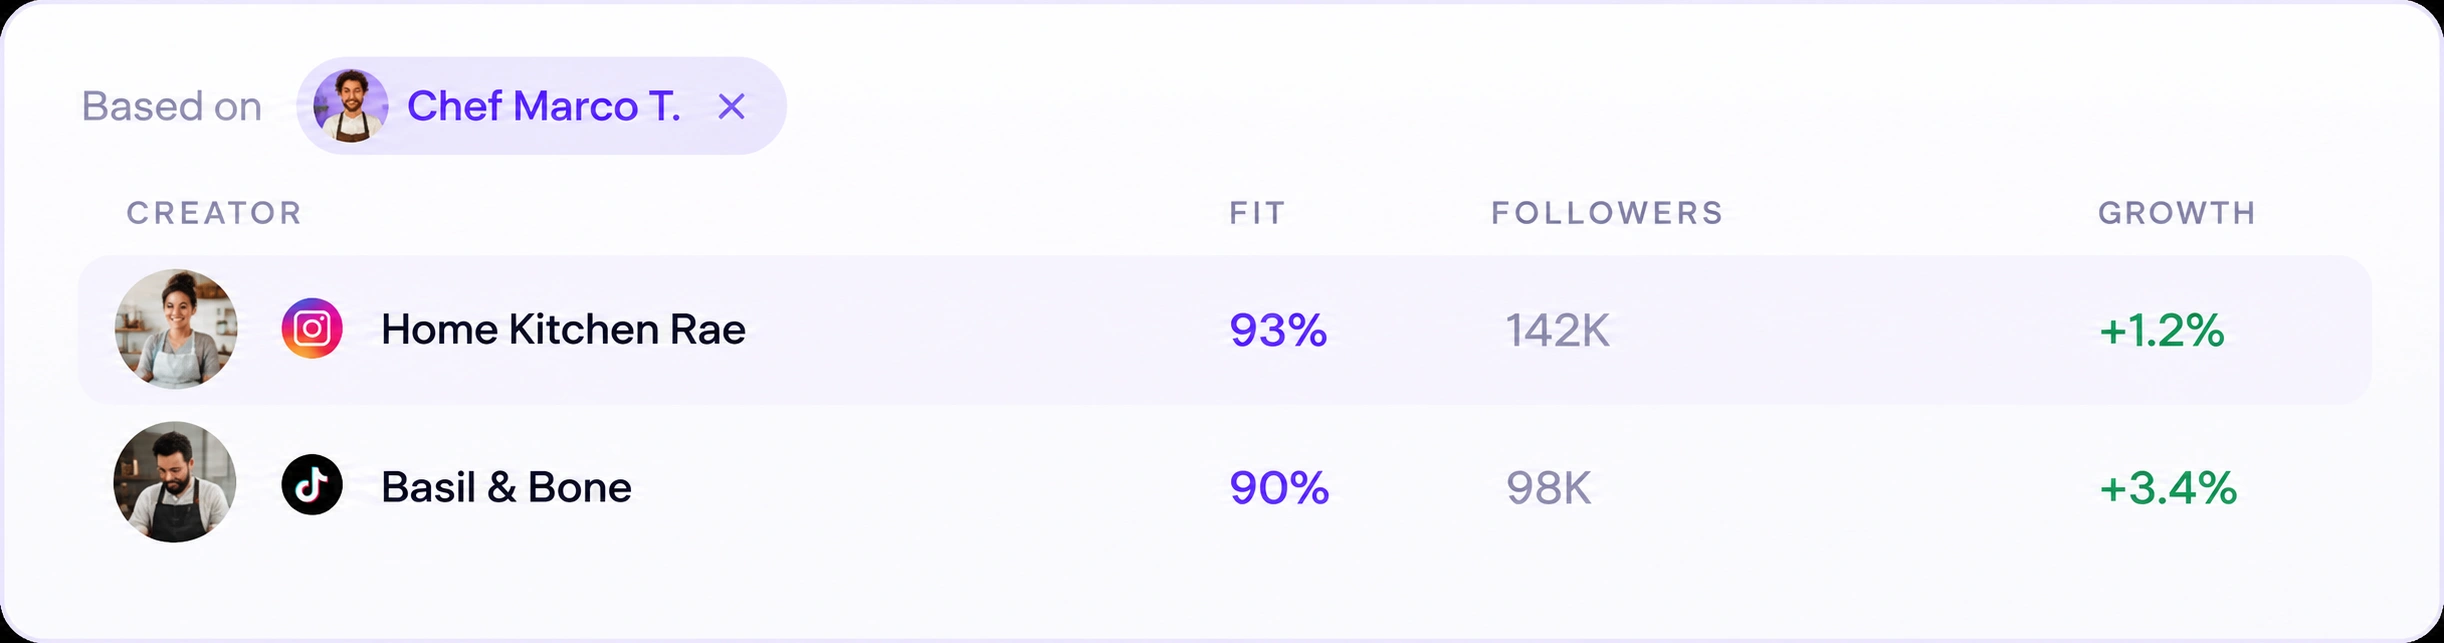Click the 93% fit score
Image resolution: width=2444 pixels, height=643 pixels.
click(x=1278, y=330)
